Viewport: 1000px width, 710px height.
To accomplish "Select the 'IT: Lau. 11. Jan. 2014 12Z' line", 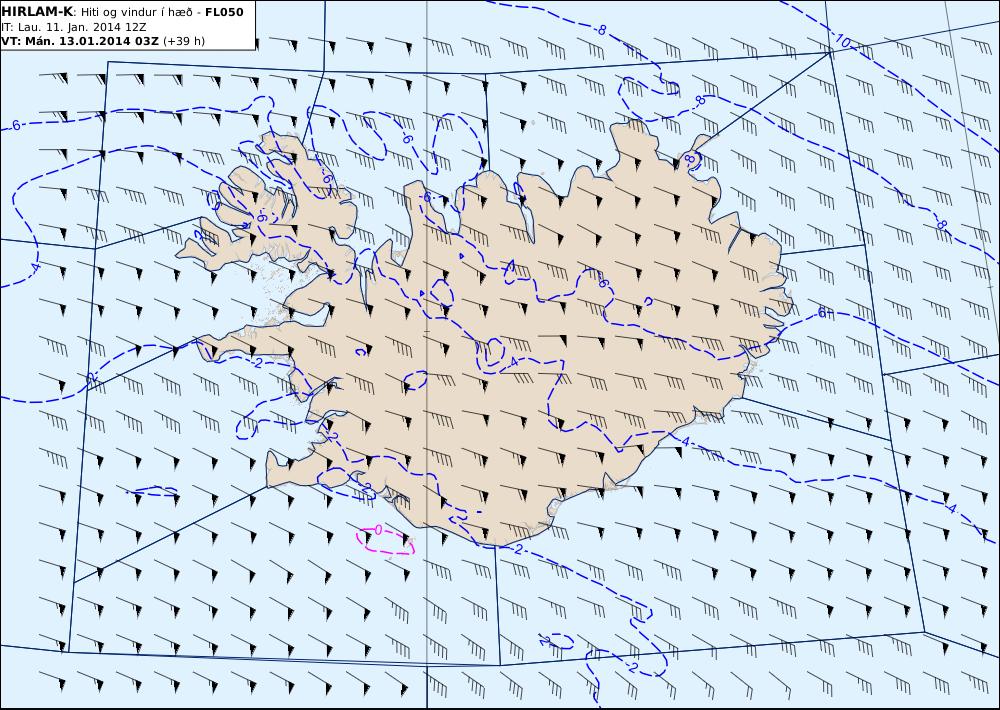I will point(73,27).
